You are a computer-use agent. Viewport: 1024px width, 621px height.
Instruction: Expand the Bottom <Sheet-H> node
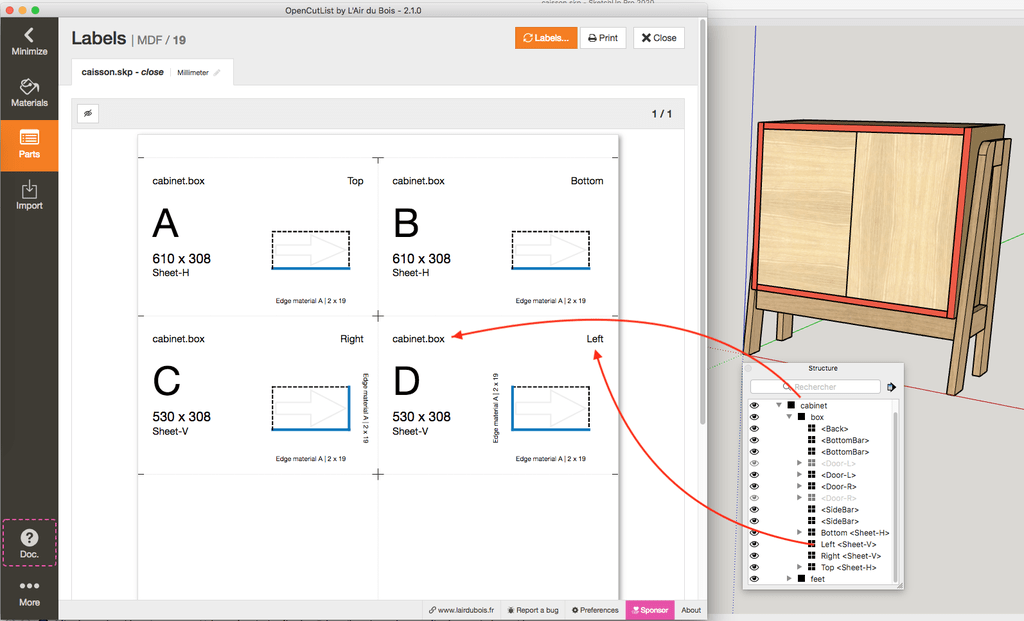pyautogui.click(x=799, y=532)
